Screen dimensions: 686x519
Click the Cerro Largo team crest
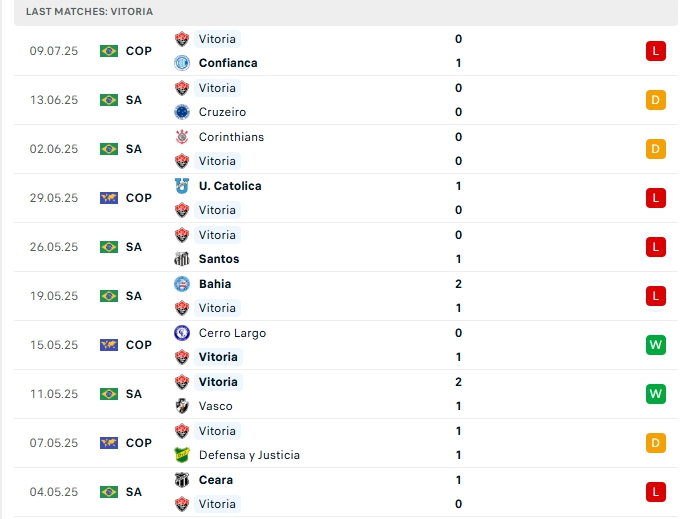pyautogui.click(x=182, y=333)
